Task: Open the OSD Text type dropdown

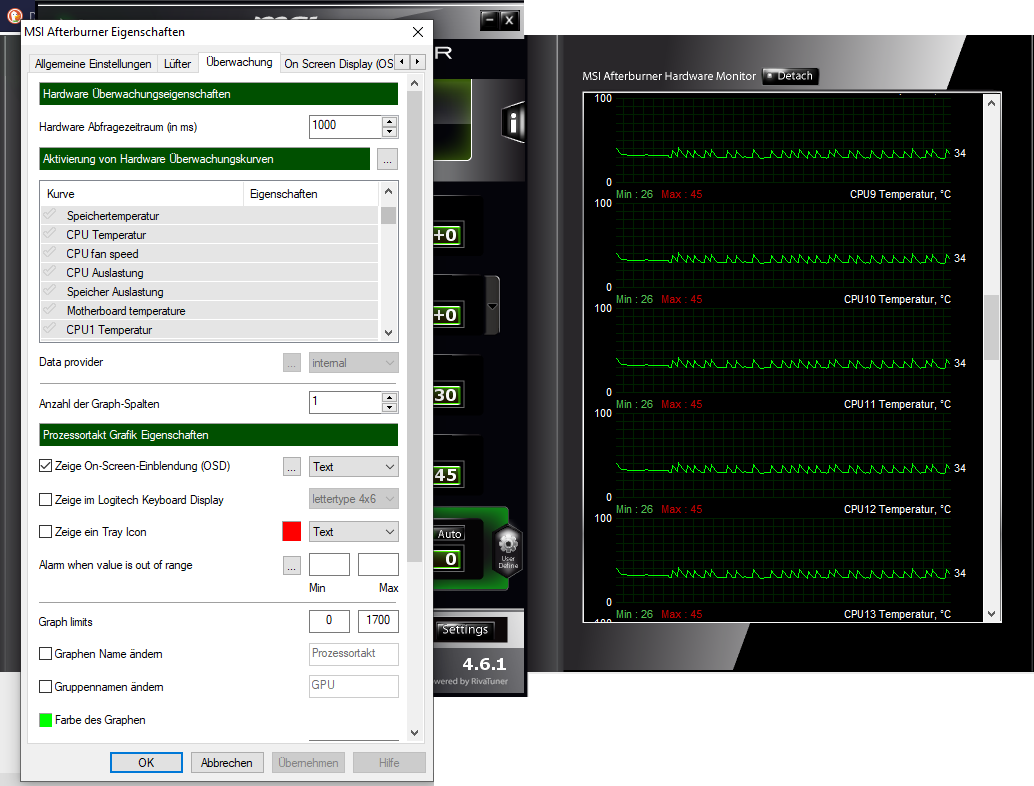Action: click(x=353, y=467)
